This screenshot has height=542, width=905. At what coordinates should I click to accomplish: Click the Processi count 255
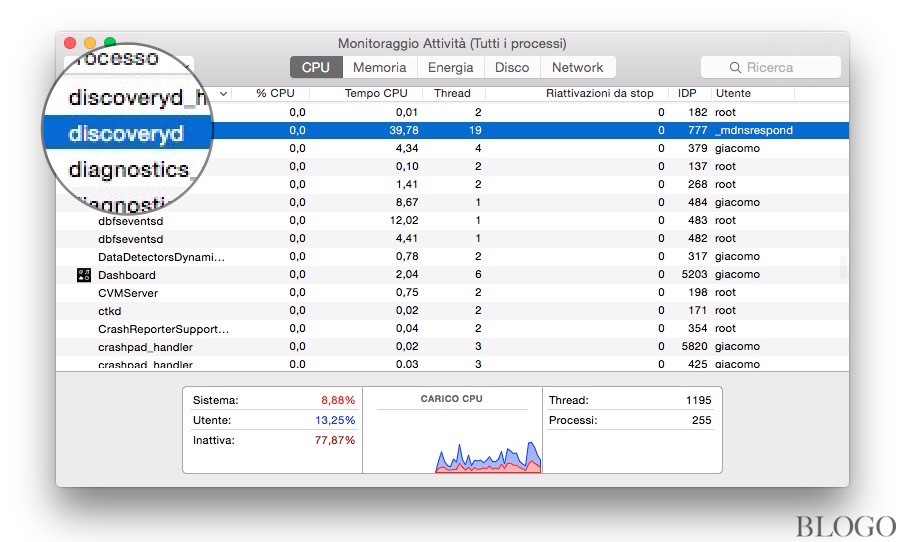click(x=701, y=420)
